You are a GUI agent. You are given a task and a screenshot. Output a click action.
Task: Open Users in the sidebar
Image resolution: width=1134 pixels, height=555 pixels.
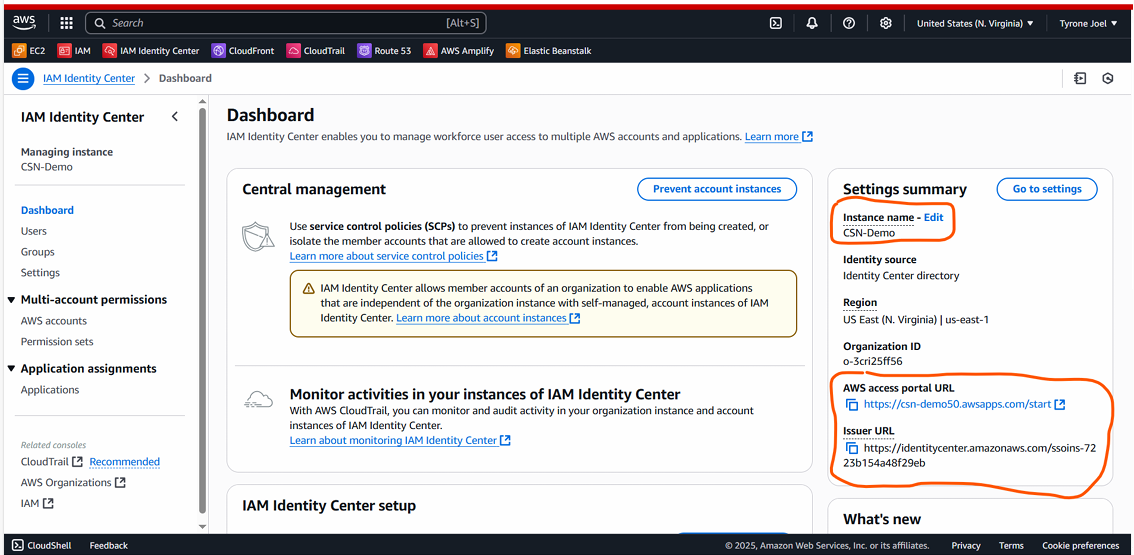tap(34, 232)
